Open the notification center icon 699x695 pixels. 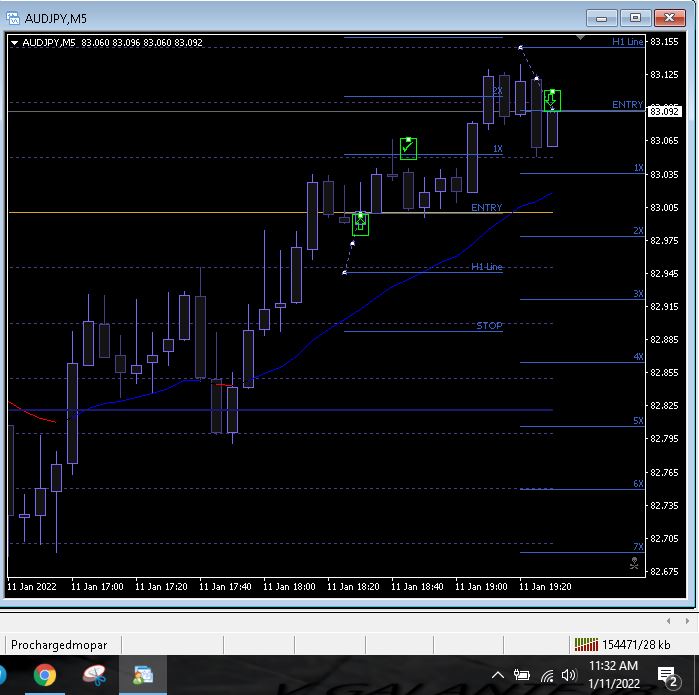[667, 676]
